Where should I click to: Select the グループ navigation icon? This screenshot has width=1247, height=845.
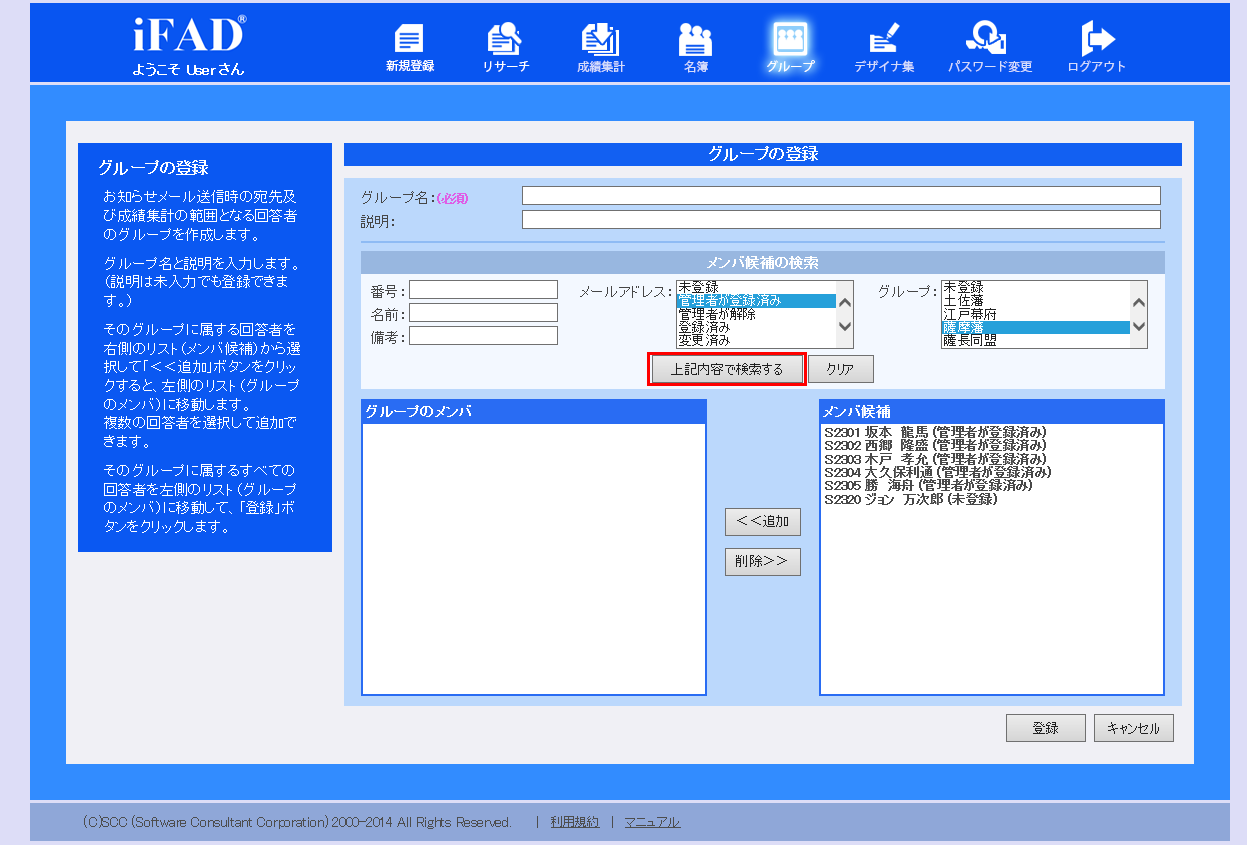790,47
